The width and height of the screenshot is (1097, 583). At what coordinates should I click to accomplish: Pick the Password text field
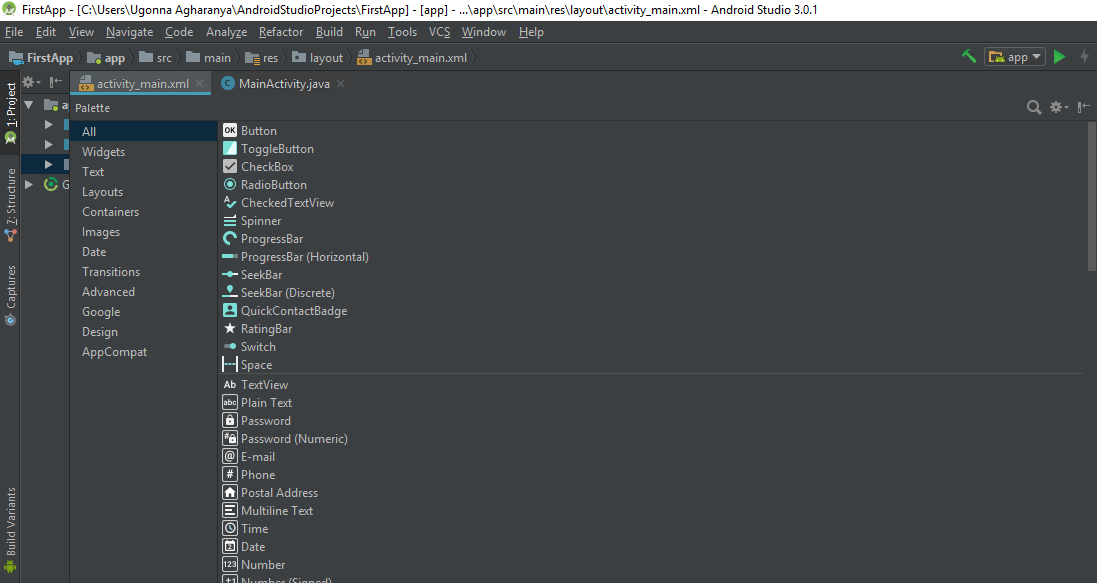(x=257, y=421)
